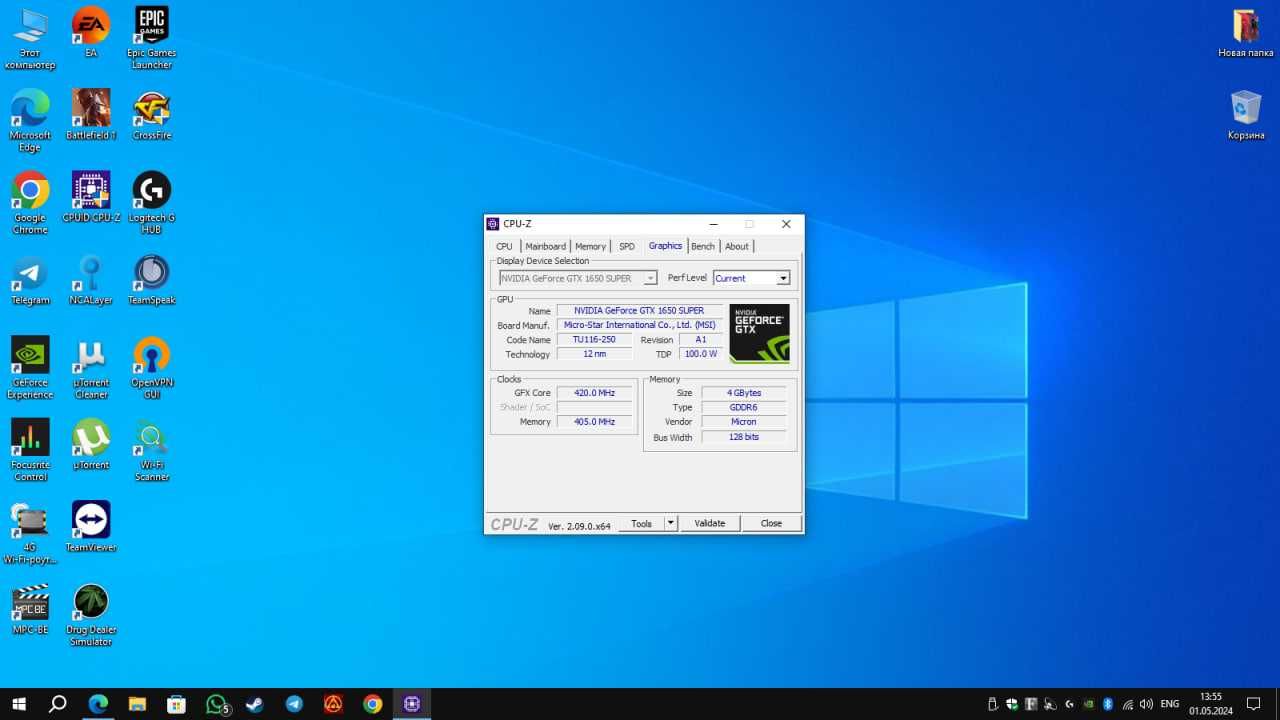Select Drug Dealer Simulator desktop icon

coord(91,615)
